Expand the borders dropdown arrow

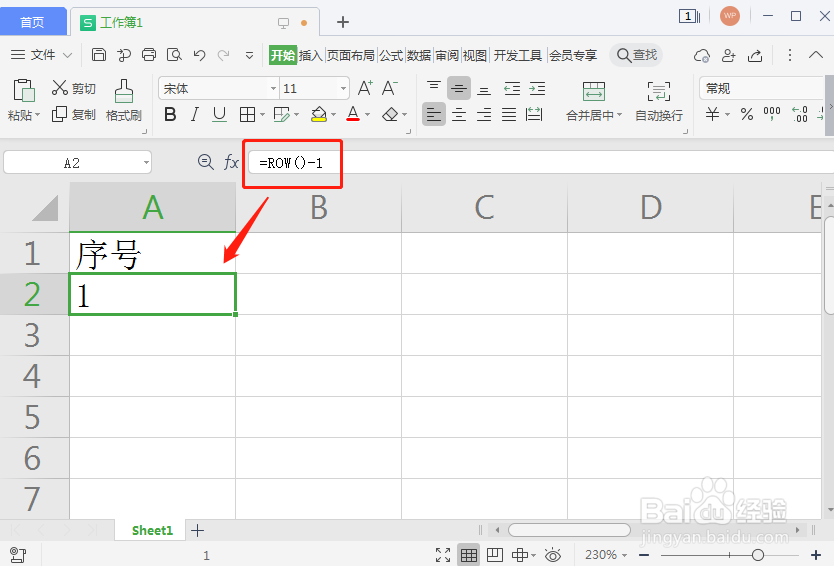262,114
